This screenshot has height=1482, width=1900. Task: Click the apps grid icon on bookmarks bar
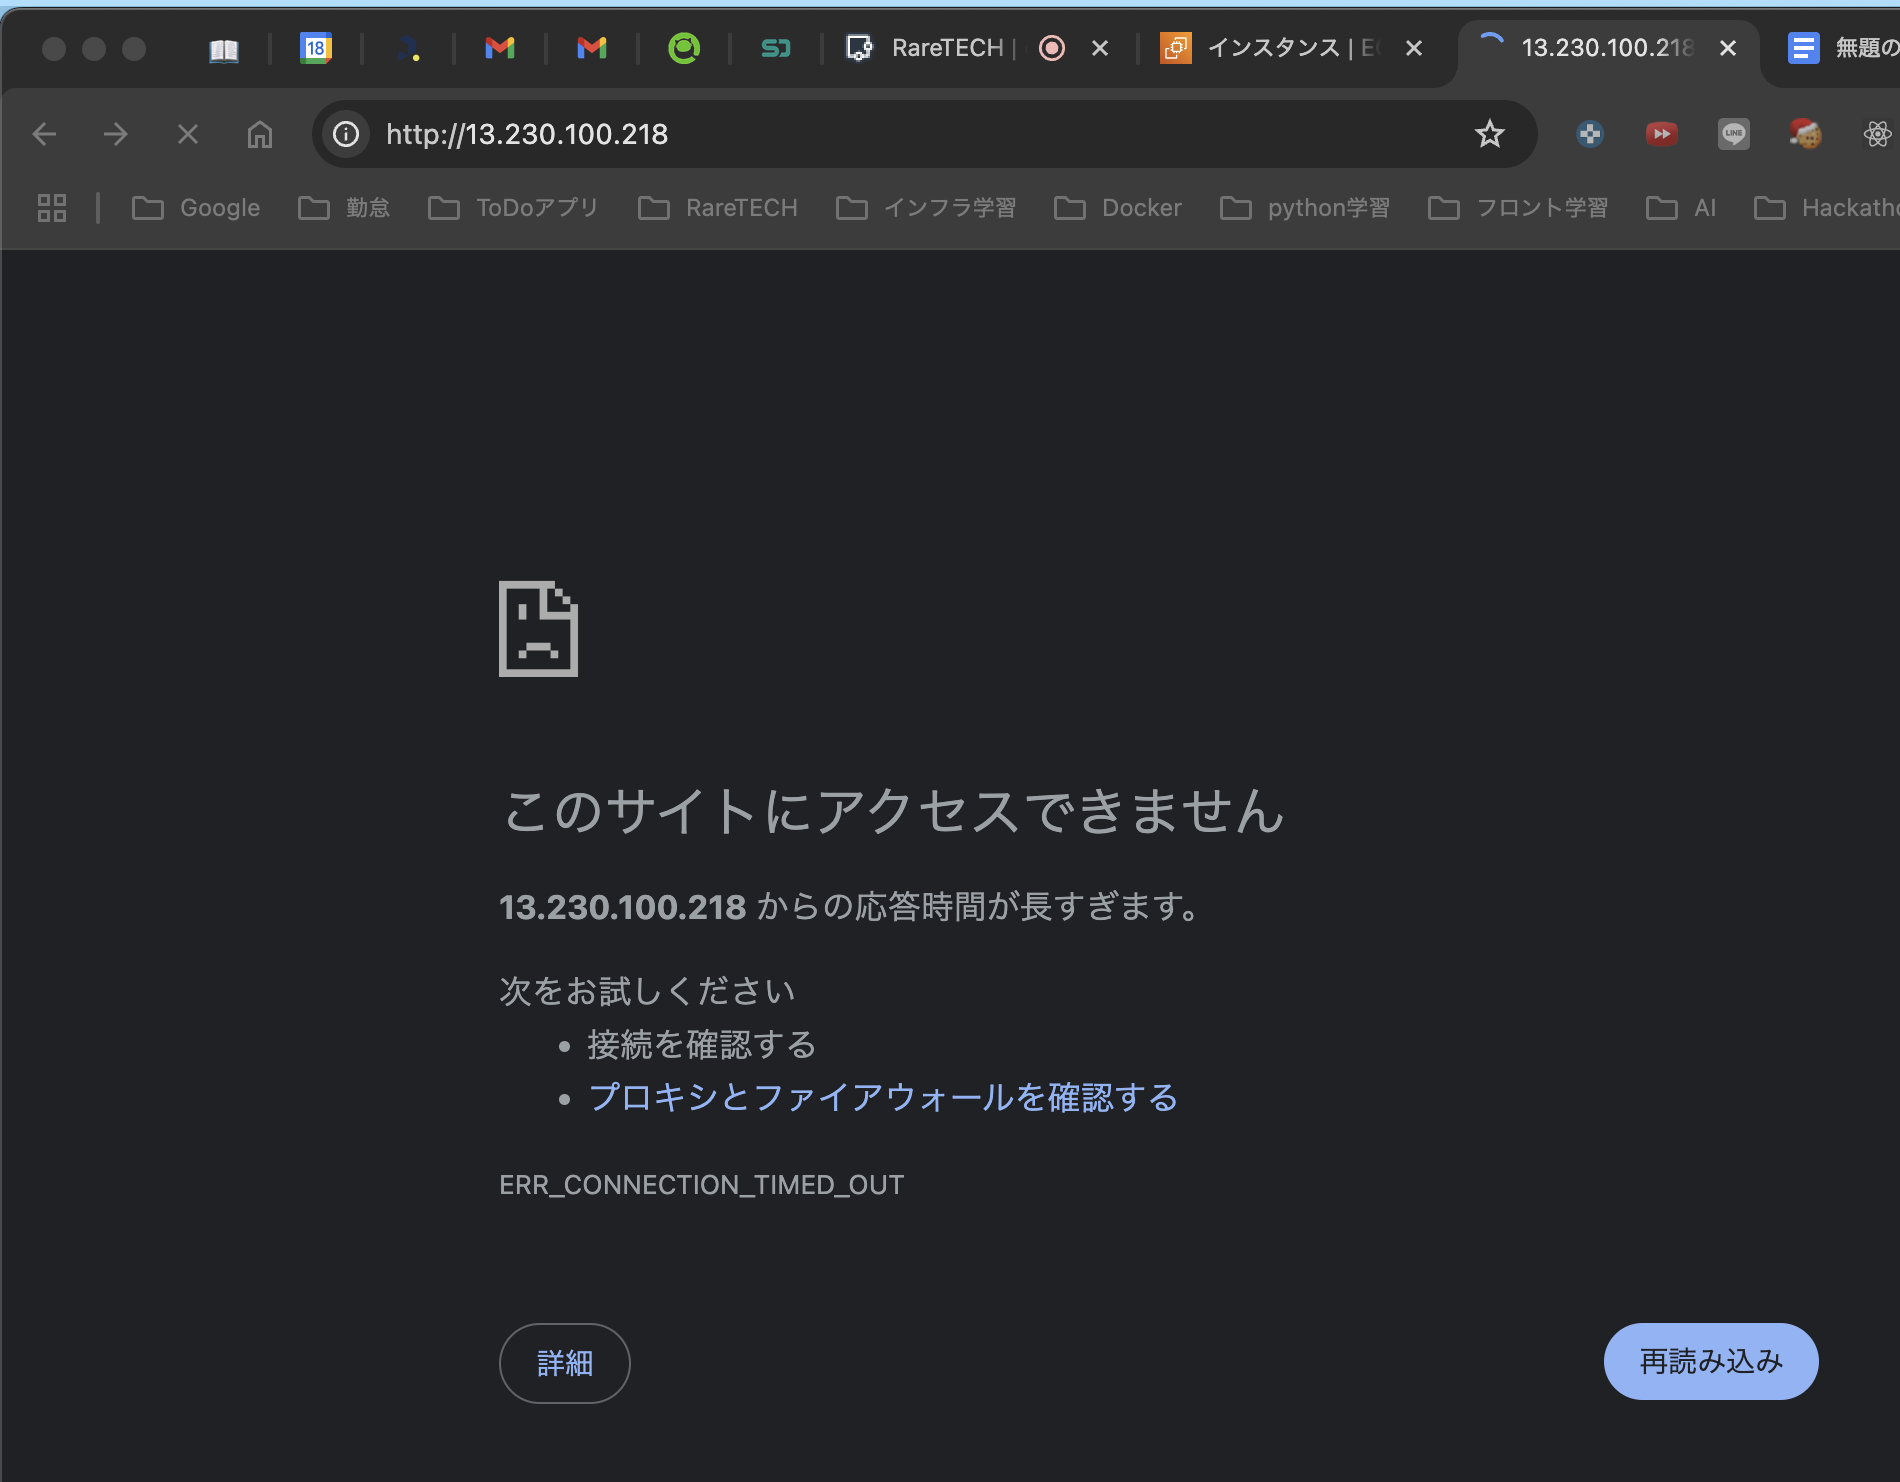pos(51,207)
